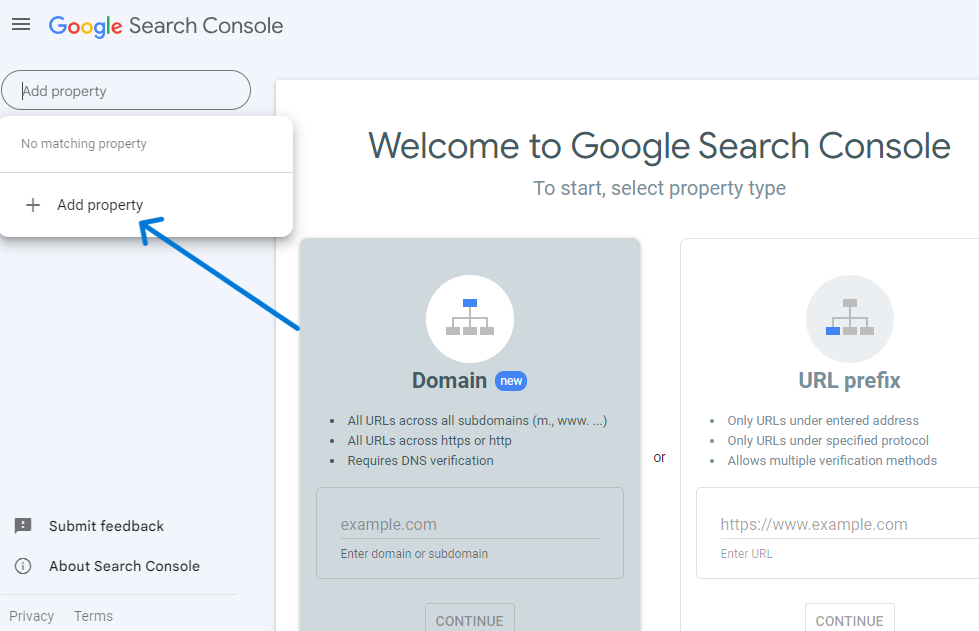Viewport: 979px width, 631px height.
Task: Click the Domain sitemap icon
Action: [x=470, y=318]
